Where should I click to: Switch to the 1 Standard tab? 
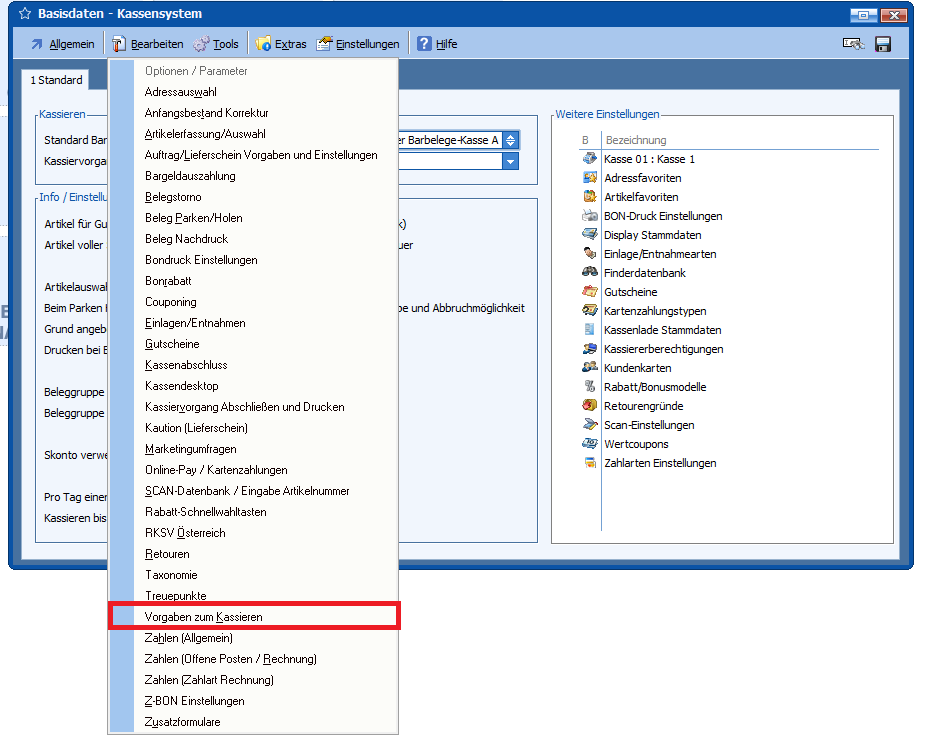point(56,80)
